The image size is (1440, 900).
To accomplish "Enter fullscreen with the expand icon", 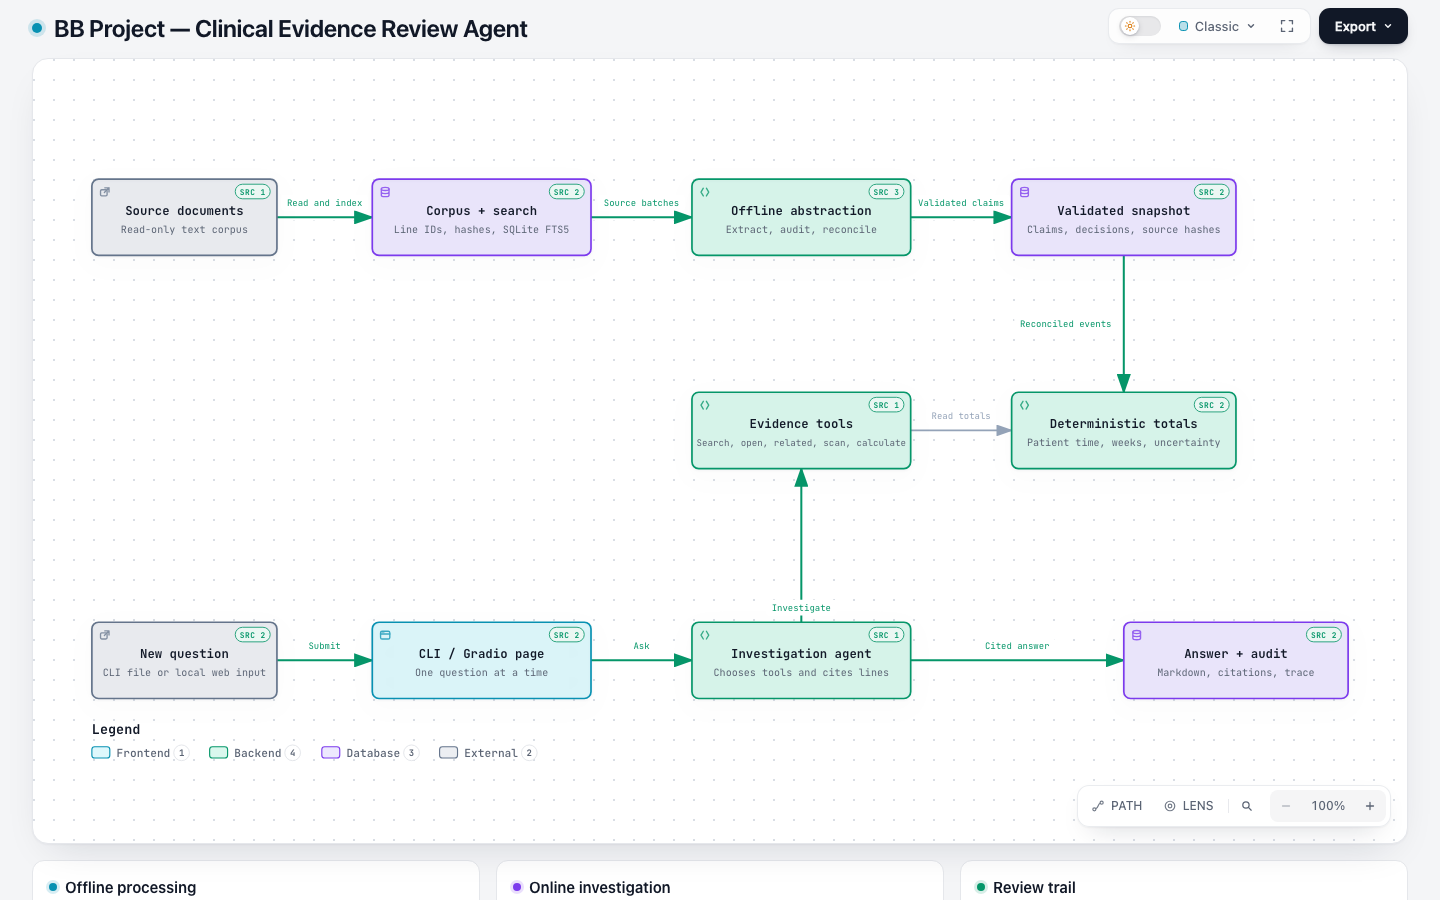I will point(1287,26).
